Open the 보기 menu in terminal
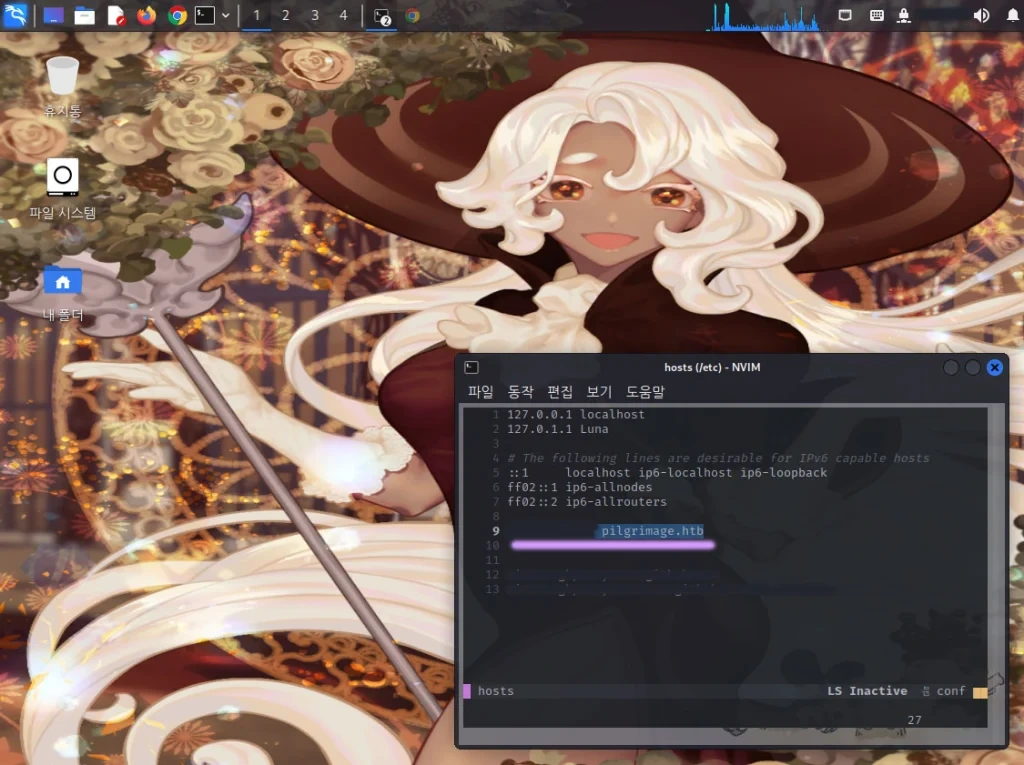 (599, 391)
